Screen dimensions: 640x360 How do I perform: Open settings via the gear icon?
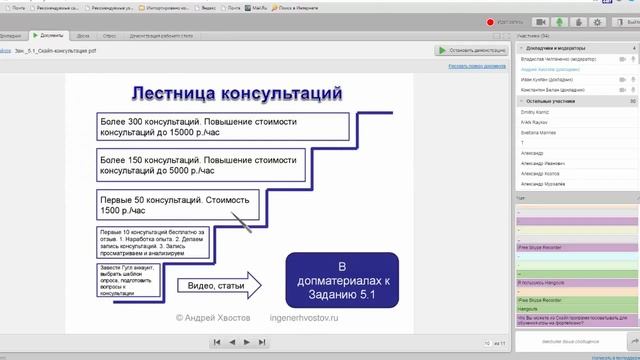(x=598, y=22)
